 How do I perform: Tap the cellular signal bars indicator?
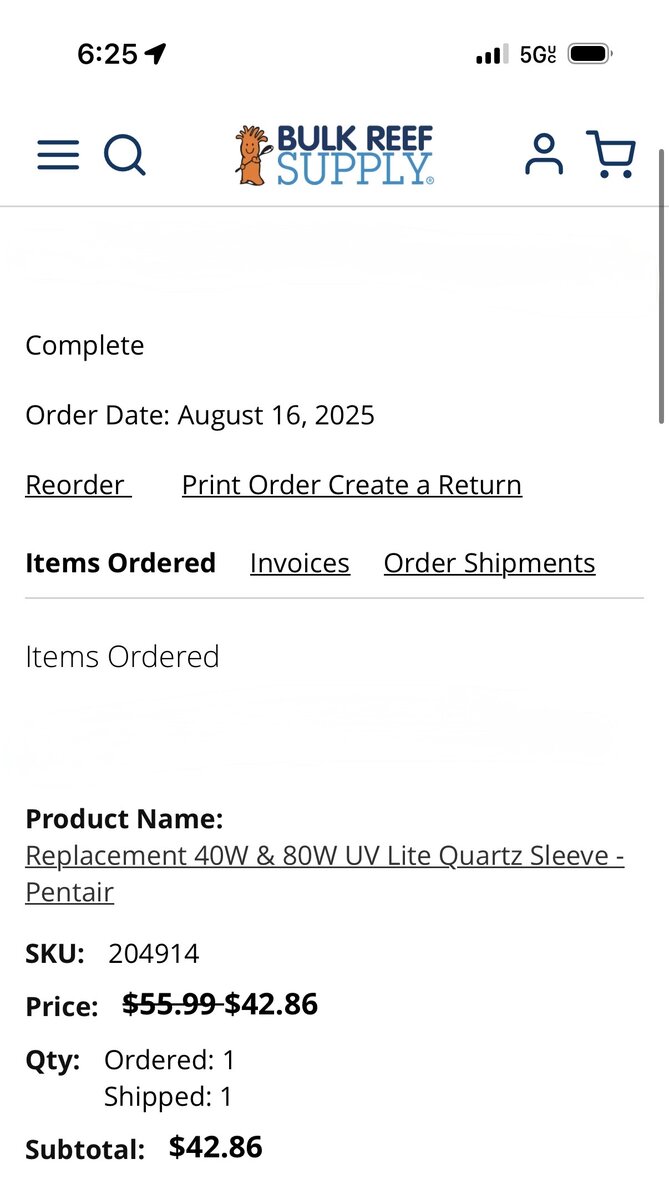tap(491, 55)
